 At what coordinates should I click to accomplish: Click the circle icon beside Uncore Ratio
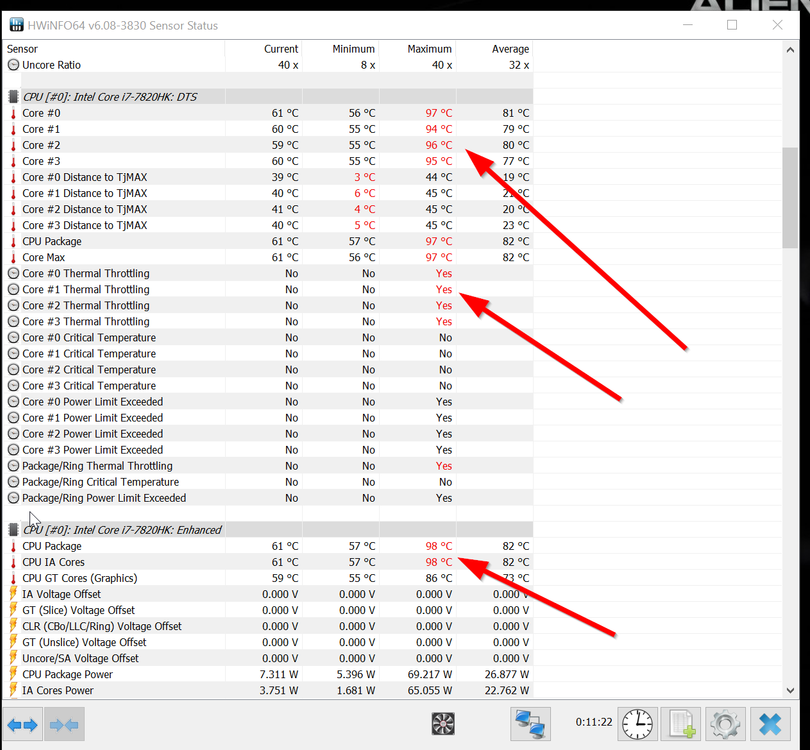click(13, 64)
